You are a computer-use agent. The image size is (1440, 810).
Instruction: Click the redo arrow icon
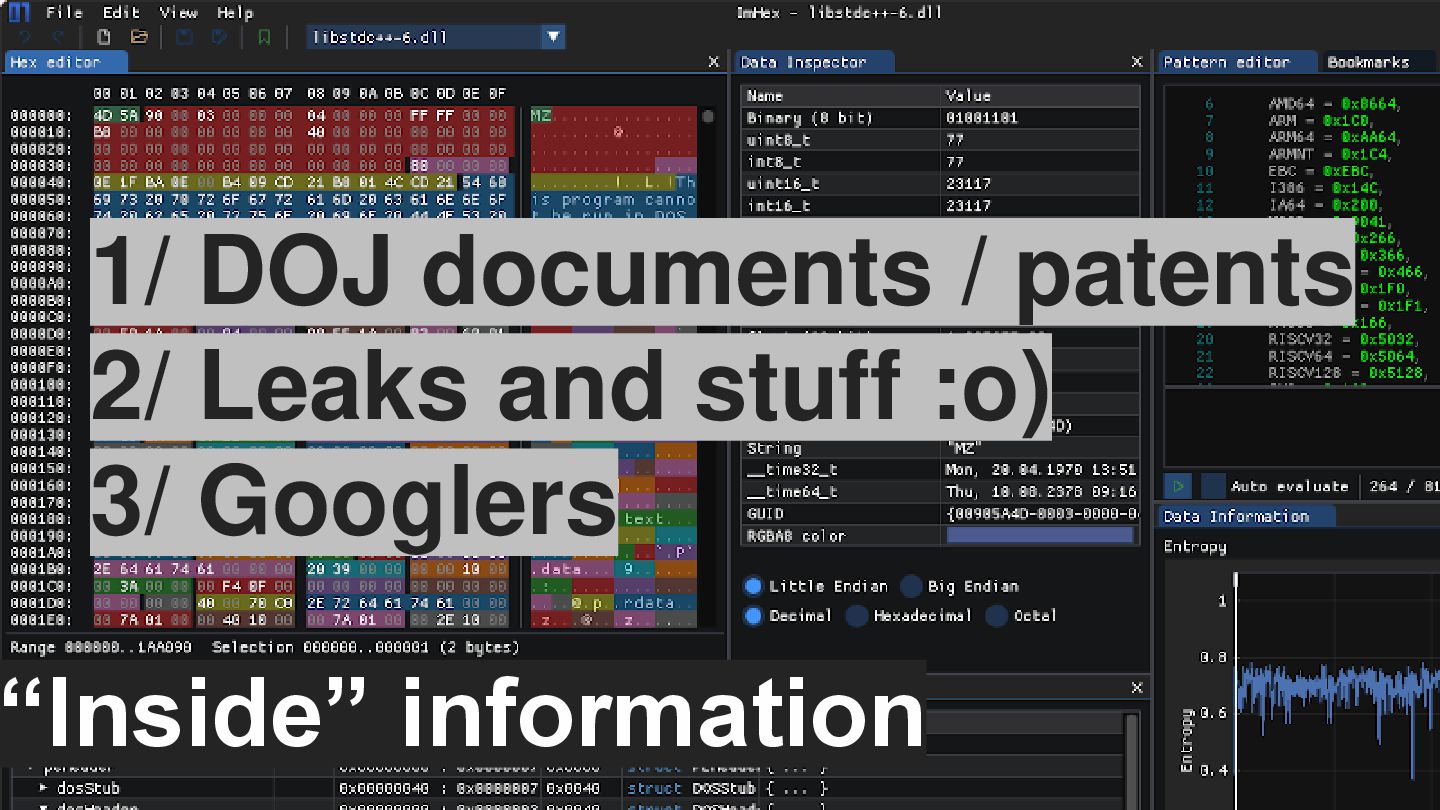coord(58,38)
